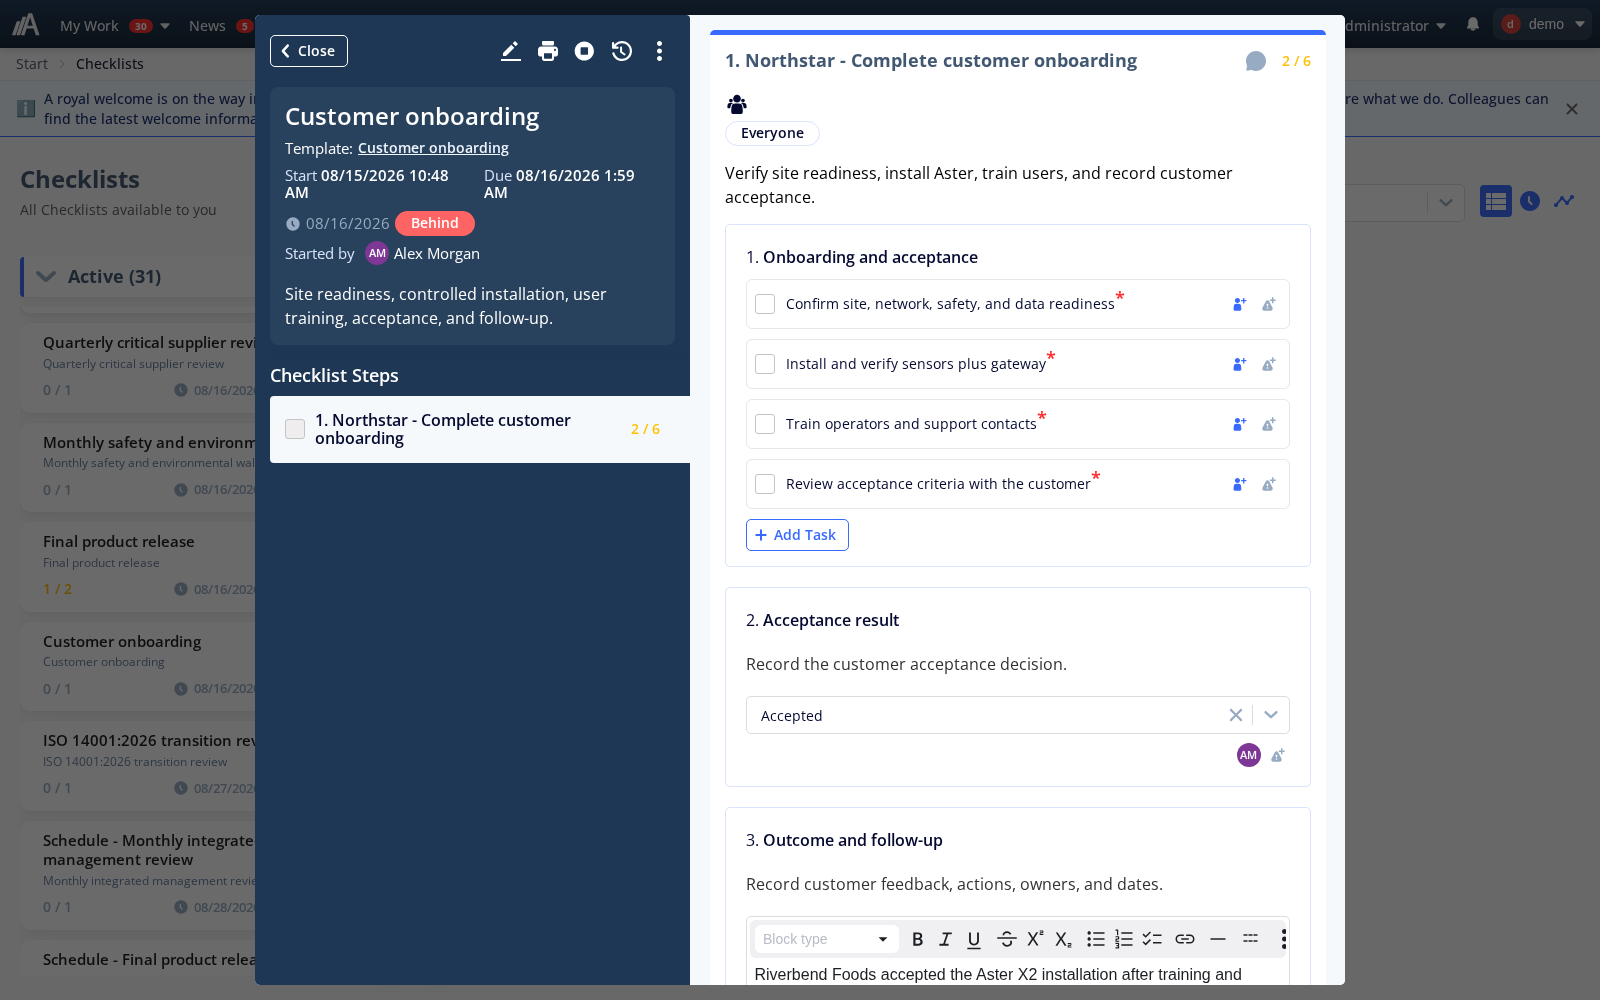The width and height of the screenshot is (1600, 1000).
Task: Click the Everyone assignee chip
Action: coord(772,133)
